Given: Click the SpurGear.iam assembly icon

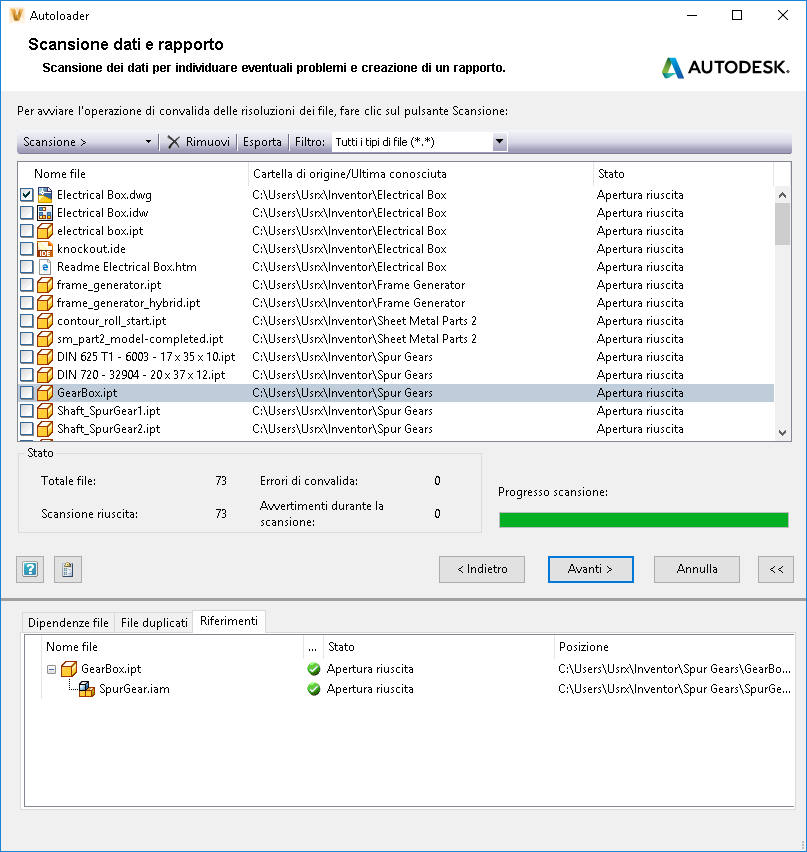Looking at the screenshot, I should 87,689.
